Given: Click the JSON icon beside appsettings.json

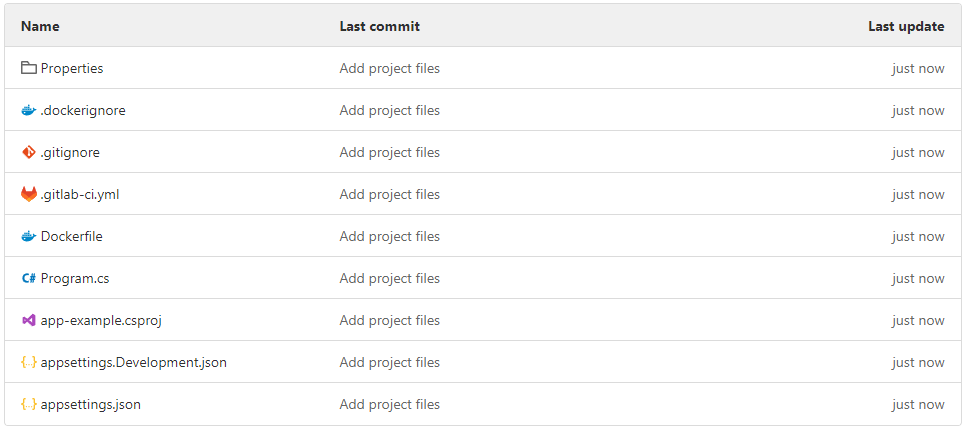Looking at the screenshot, I should point(28,404).
